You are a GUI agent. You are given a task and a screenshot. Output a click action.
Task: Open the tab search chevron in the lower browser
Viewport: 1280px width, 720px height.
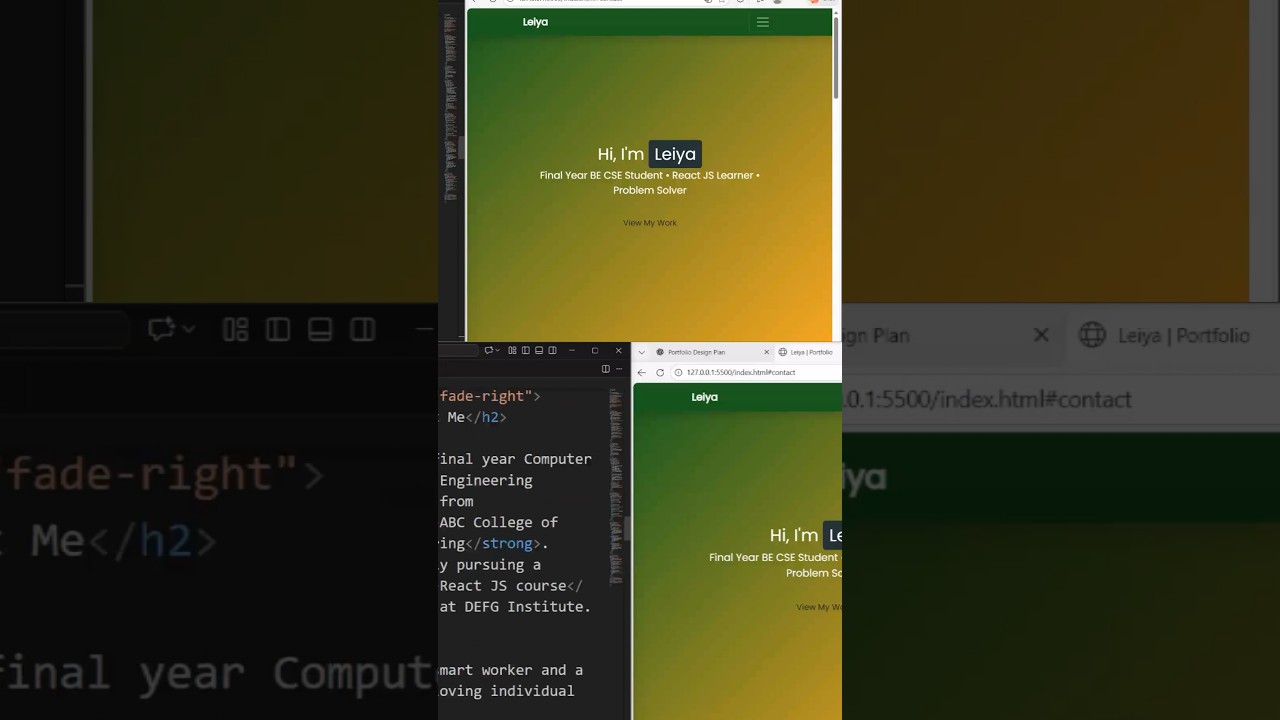tap(642, 352)
